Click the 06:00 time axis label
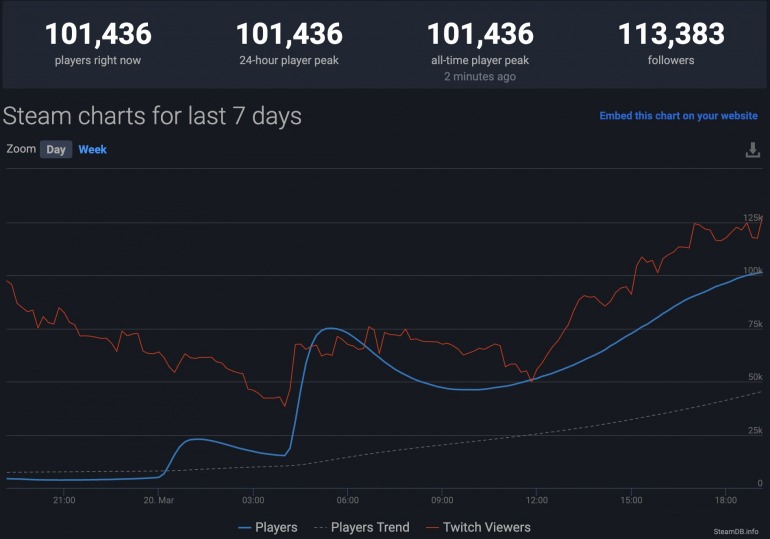 coord(348,499)
